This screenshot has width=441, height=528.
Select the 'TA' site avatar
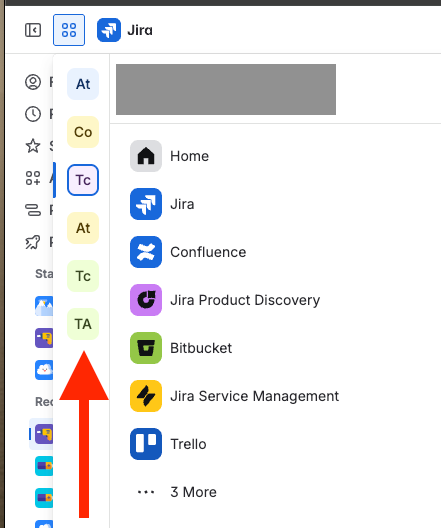(x=83, y=324)
